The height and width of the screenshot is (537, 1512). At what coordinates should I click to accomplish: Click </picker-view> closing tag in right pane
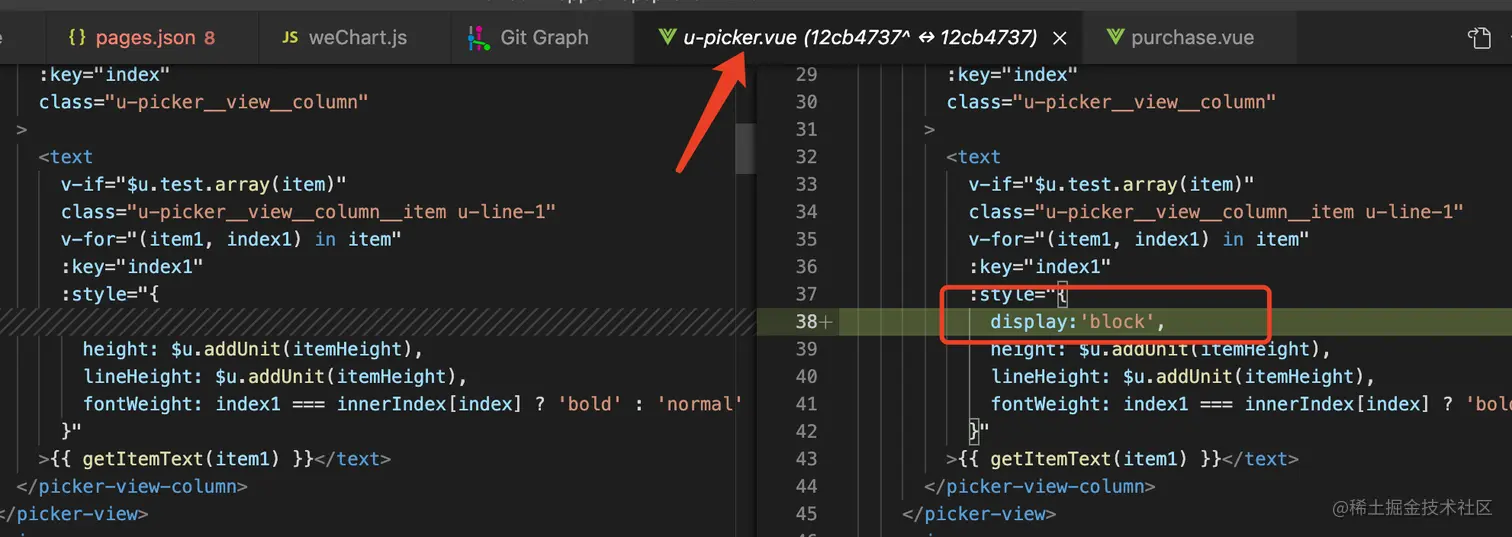click(979, 514)
